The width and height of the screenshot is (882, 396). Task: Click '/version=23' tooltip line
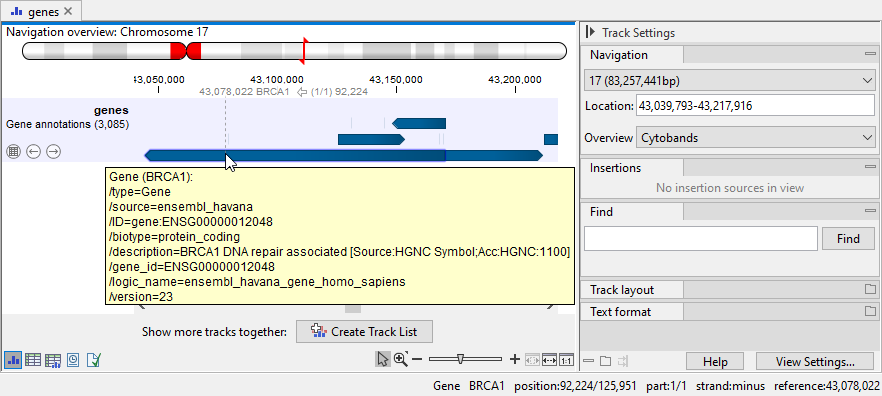click(141, 296)
